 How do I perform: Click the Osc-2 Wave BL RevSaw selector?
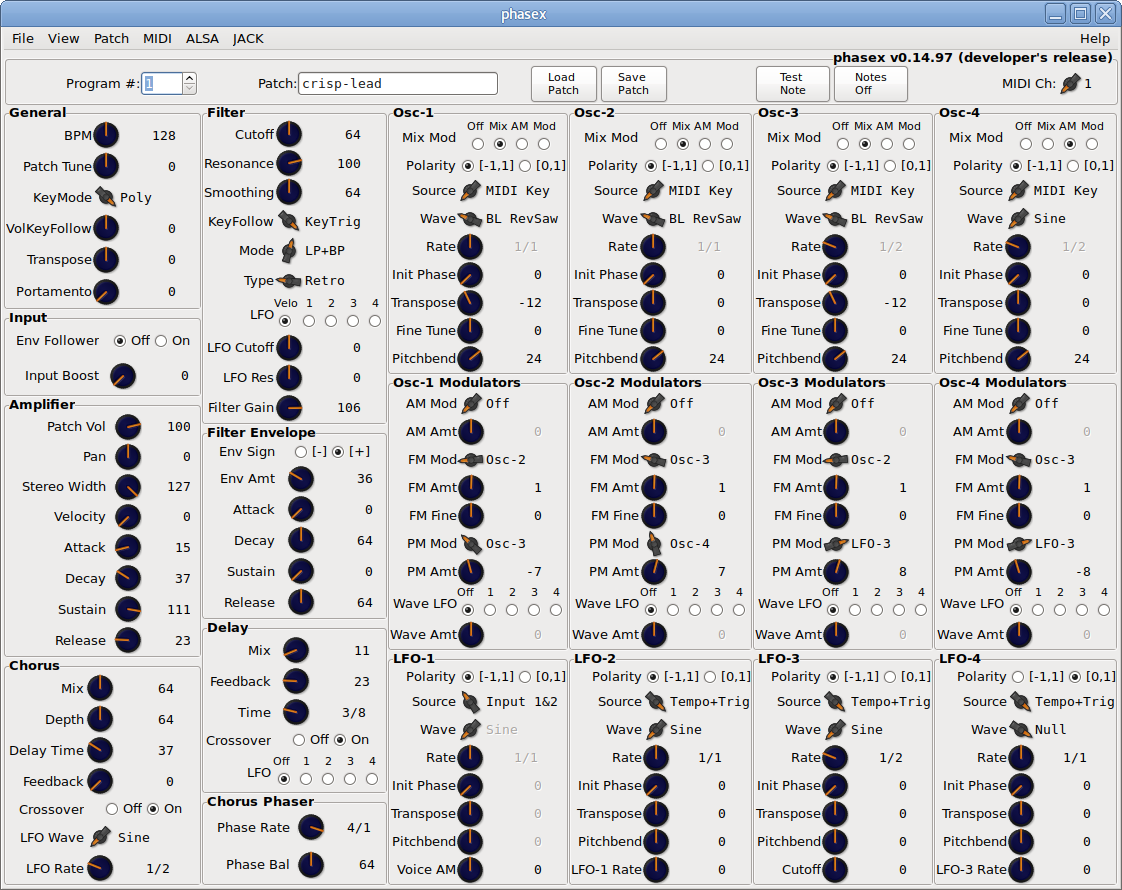653,218
